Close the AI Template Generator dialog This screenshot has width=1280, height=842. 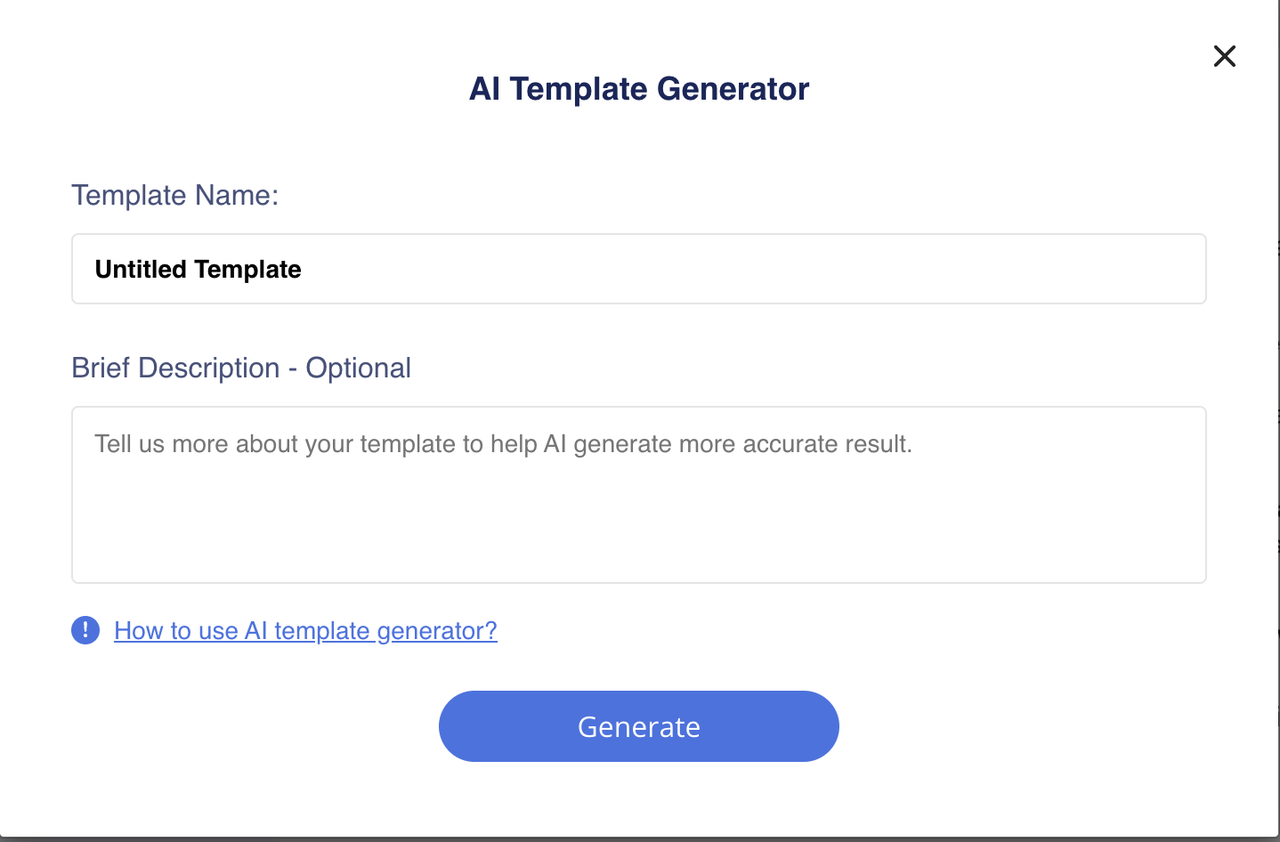coord(1224,56)
